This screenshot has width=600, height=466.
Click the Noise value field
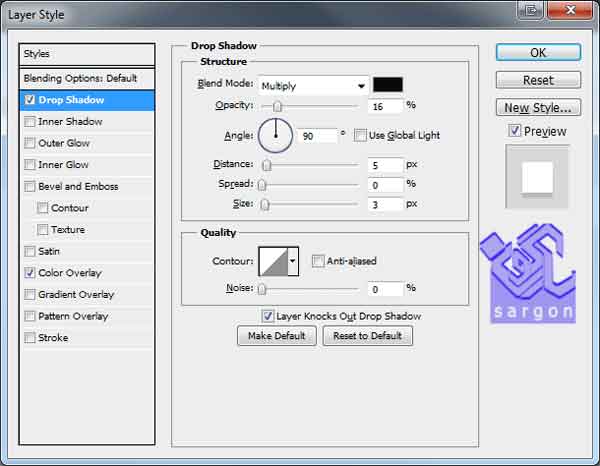[385, 289]
